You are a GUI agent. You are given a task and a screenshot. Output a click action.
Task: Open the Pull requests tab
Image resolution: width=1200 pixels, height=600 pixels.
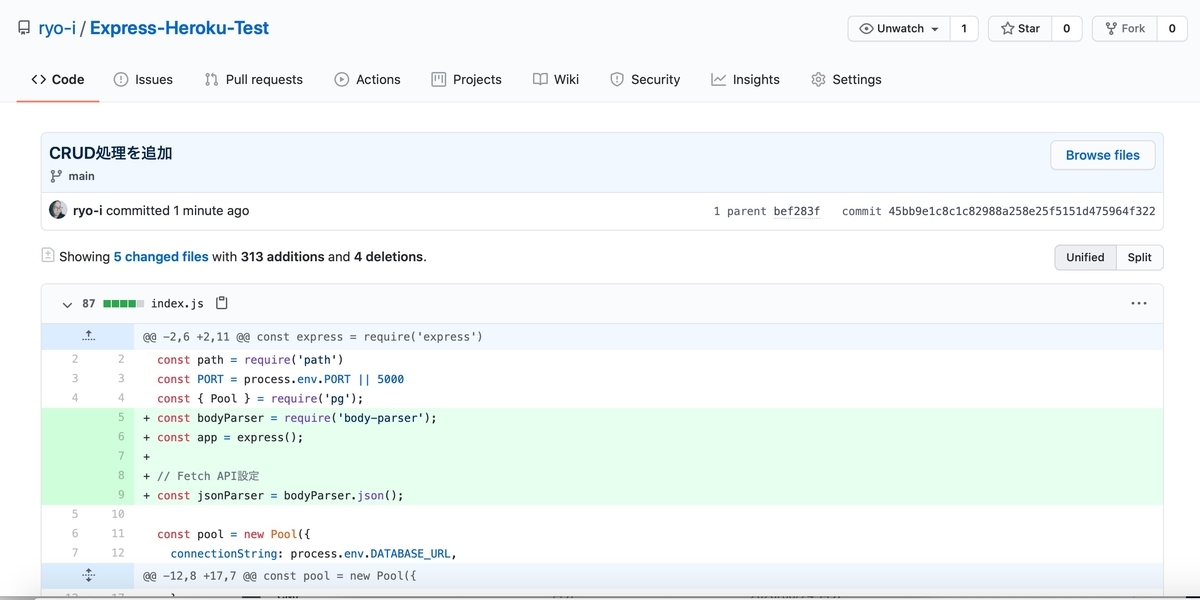(x=253, y=79)
